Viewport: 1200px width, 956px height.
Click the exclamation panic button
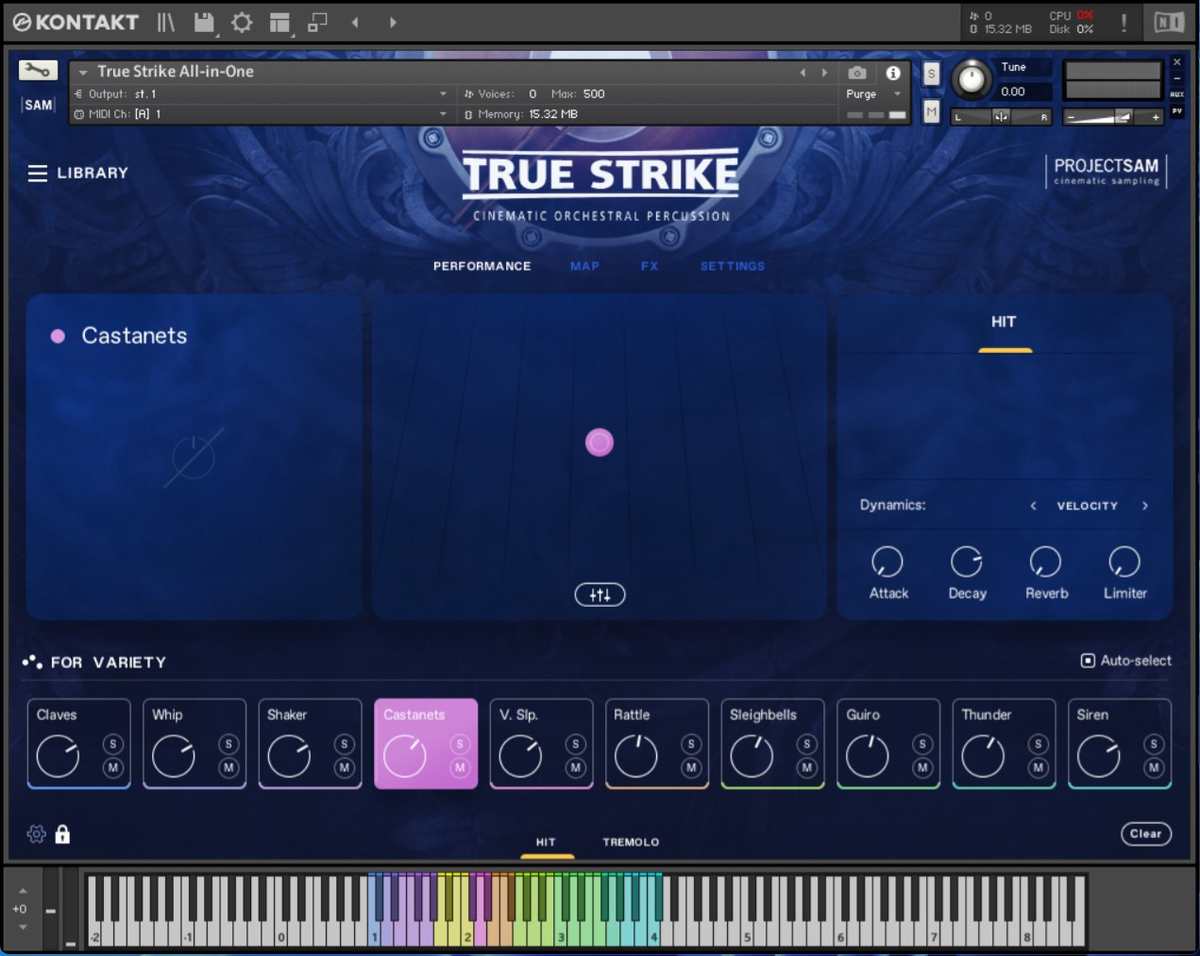tap(1124, 22)
